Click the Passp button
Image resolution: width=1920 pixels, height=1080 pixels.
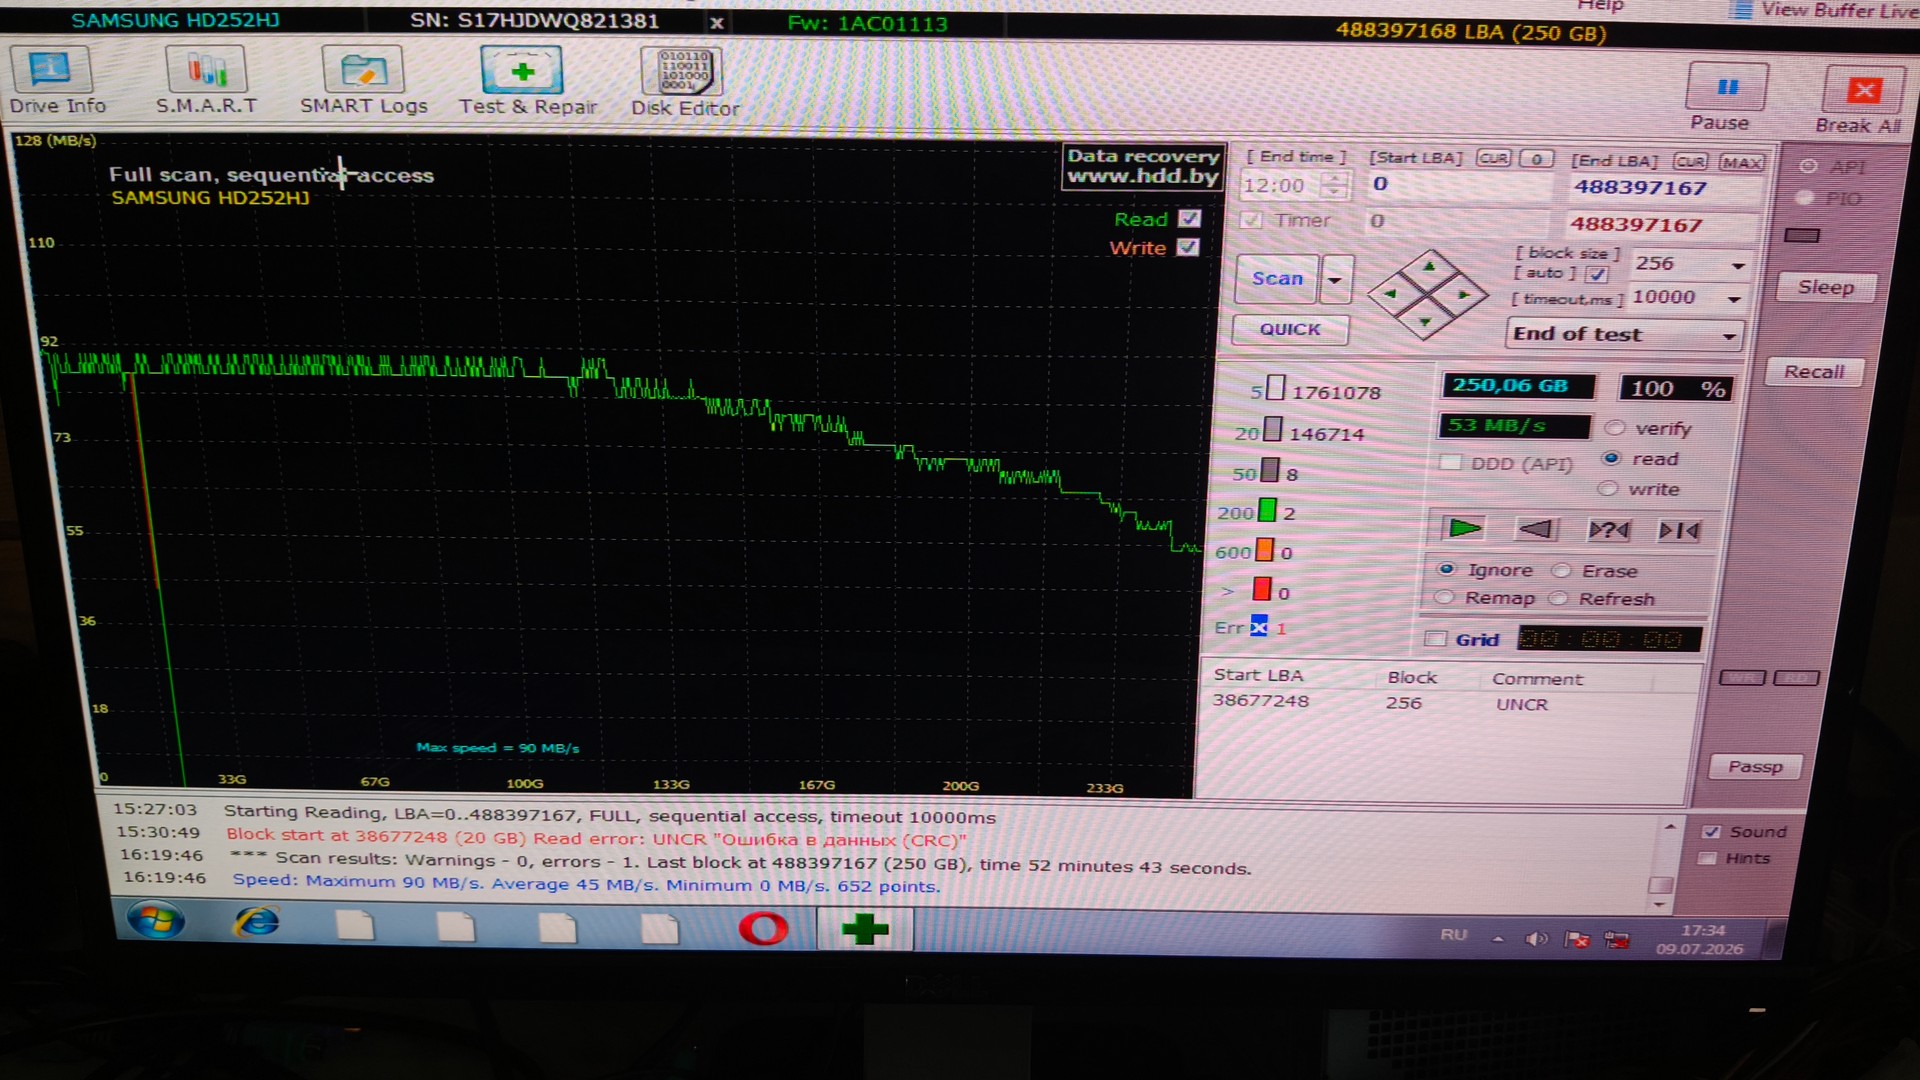pyautogui.click(x=1755, y=767)
